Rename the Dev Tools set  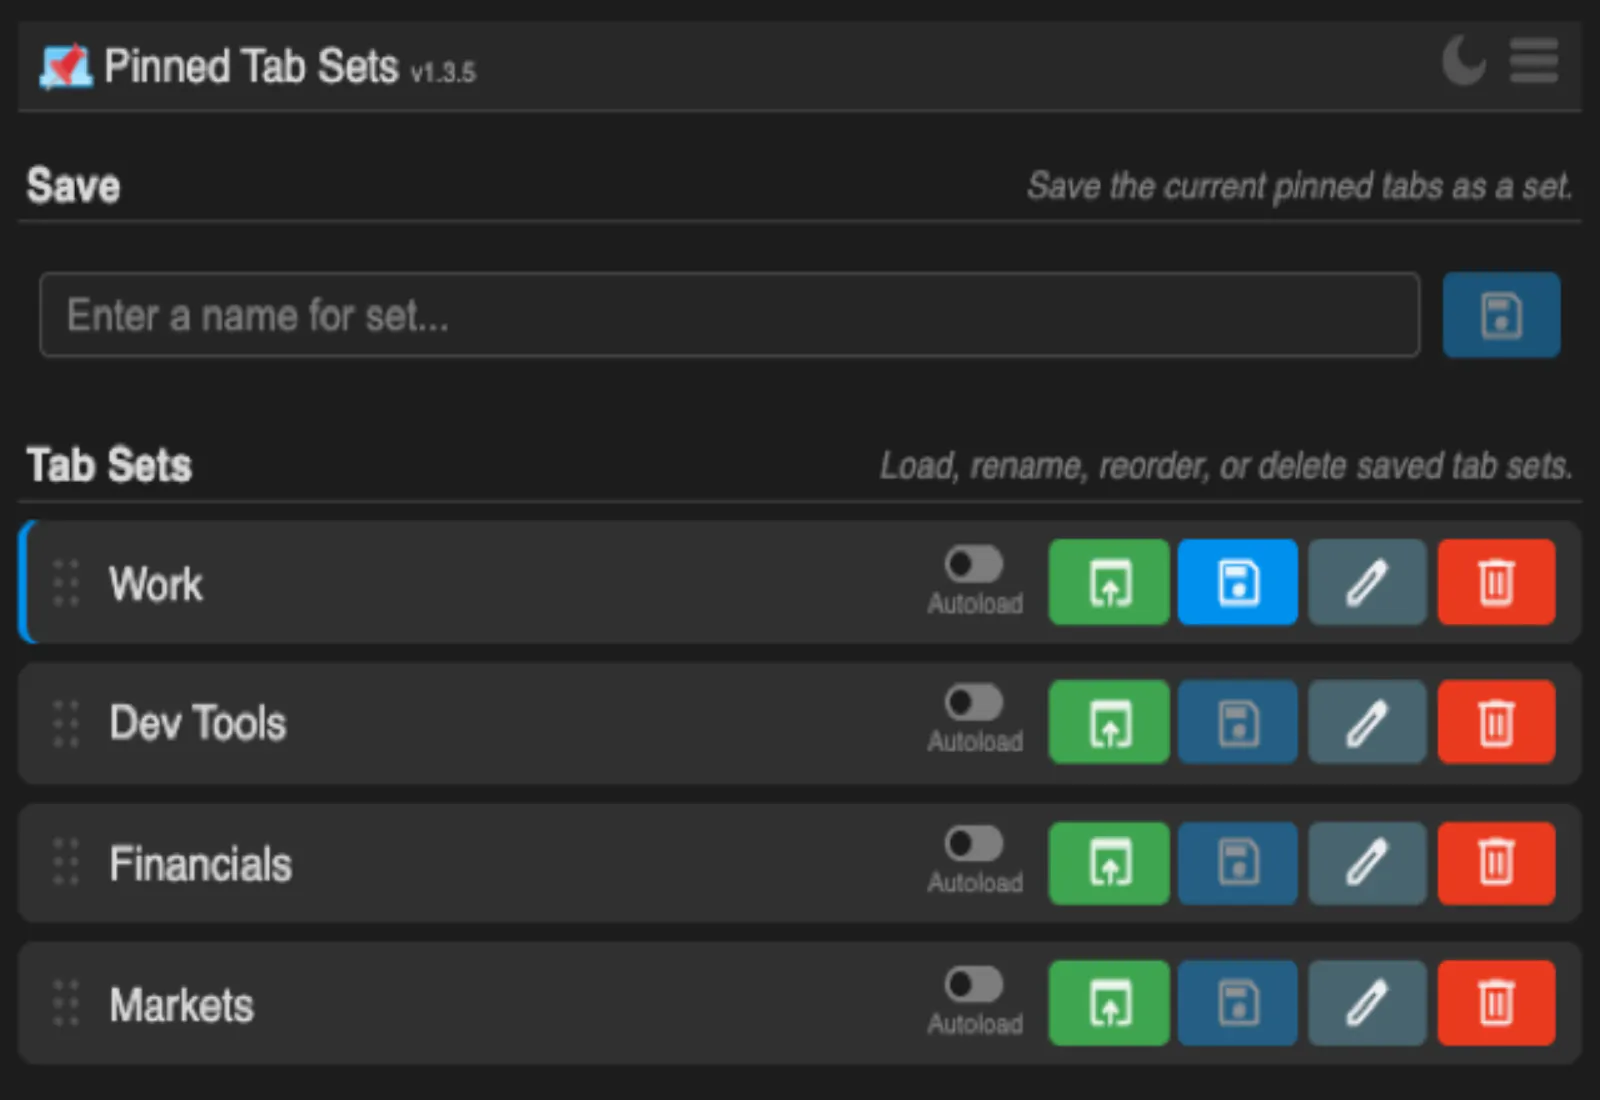[1367, 722]
